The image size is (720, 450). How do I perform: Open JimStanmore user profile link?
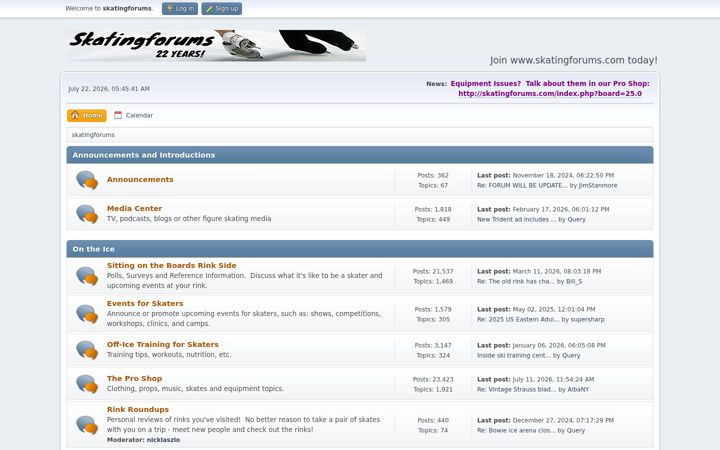tap(598, 186)
